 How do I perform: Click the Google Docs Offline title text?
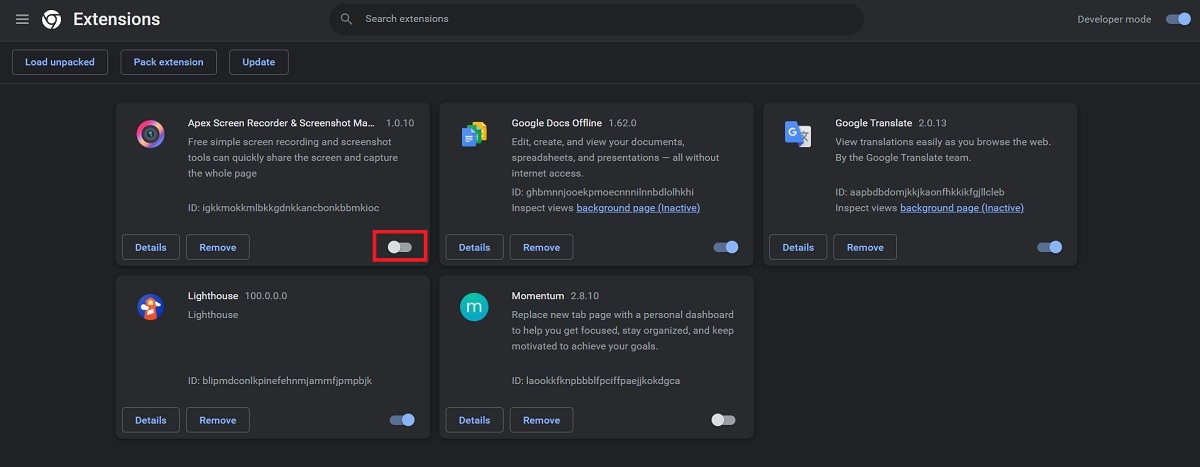coord(557,123)
